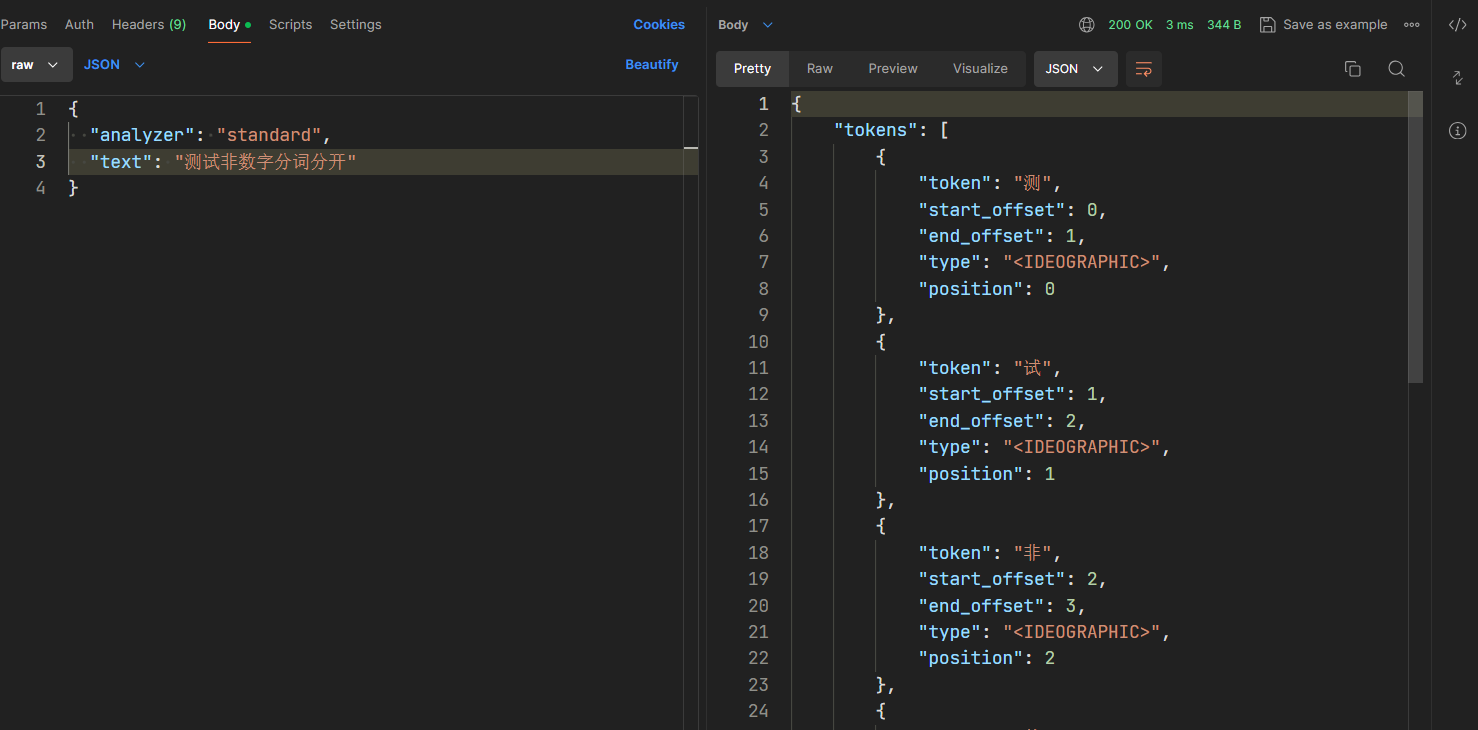The height and width of the screenshot is (730, 1478).
Task: Search the response with magnifier icon
Action: tap(1396, 69)
